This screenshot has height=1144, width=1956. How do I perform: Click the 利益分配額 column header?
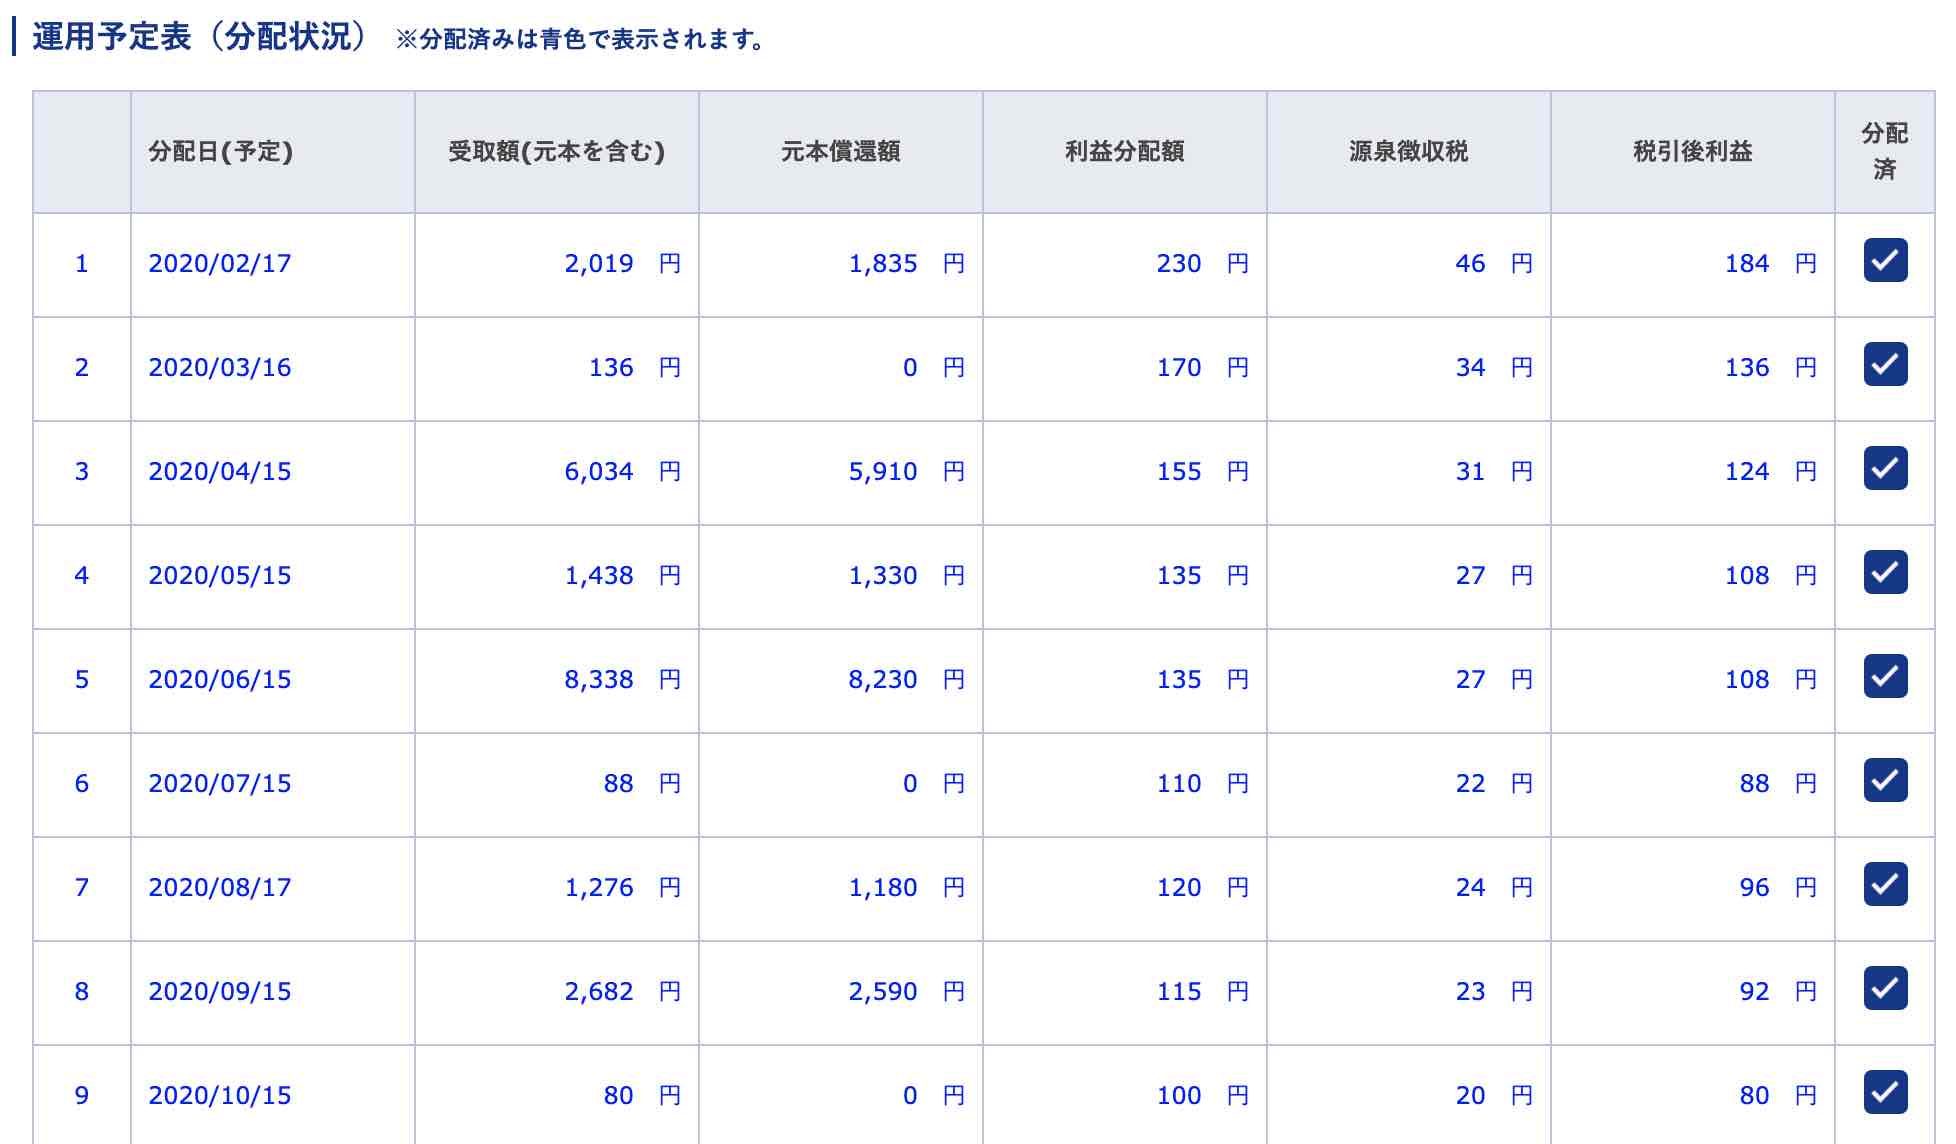[1124, 152]
